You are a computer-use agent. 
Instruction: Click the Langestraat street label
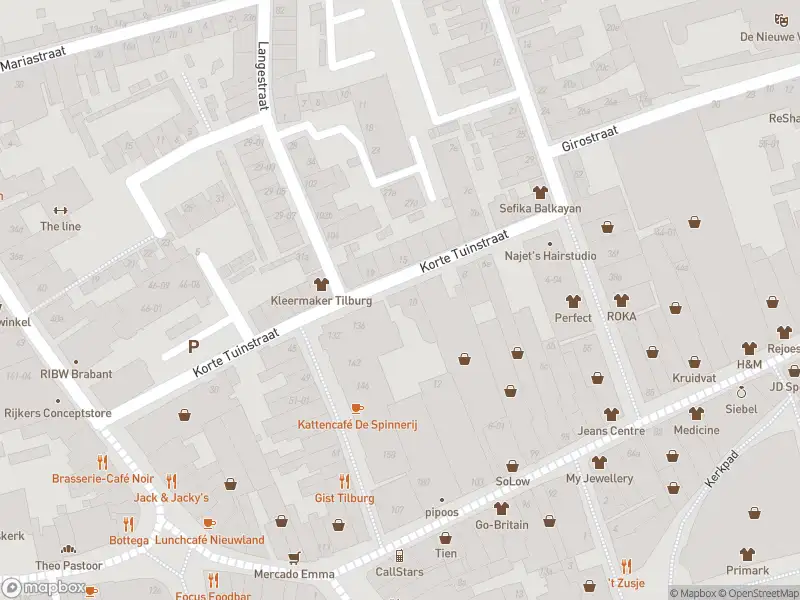[263, 76]
